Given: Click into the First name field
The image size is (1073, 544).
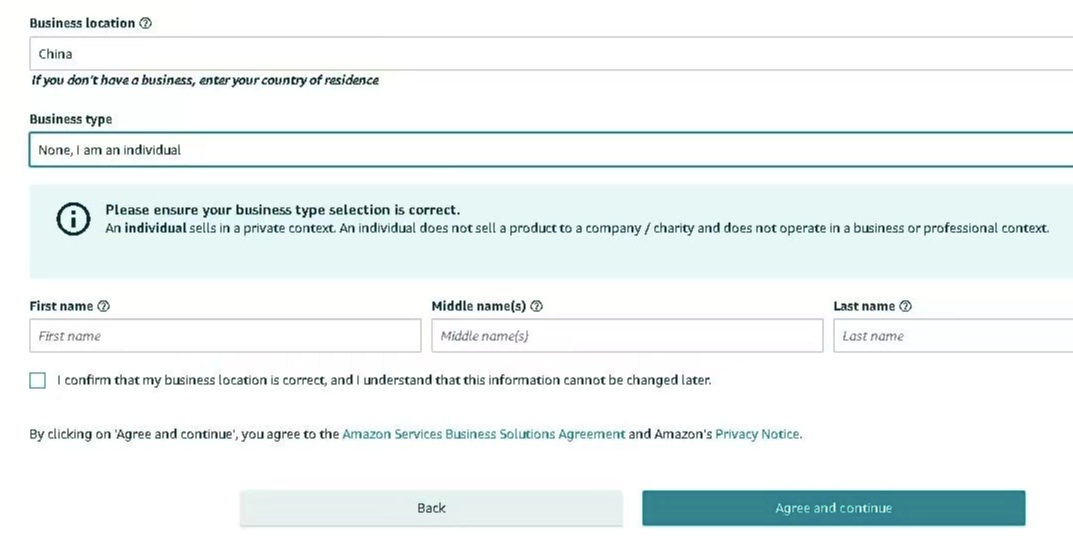Looking at the screenshot, I should pyautogui.click(x=225, y=336).
